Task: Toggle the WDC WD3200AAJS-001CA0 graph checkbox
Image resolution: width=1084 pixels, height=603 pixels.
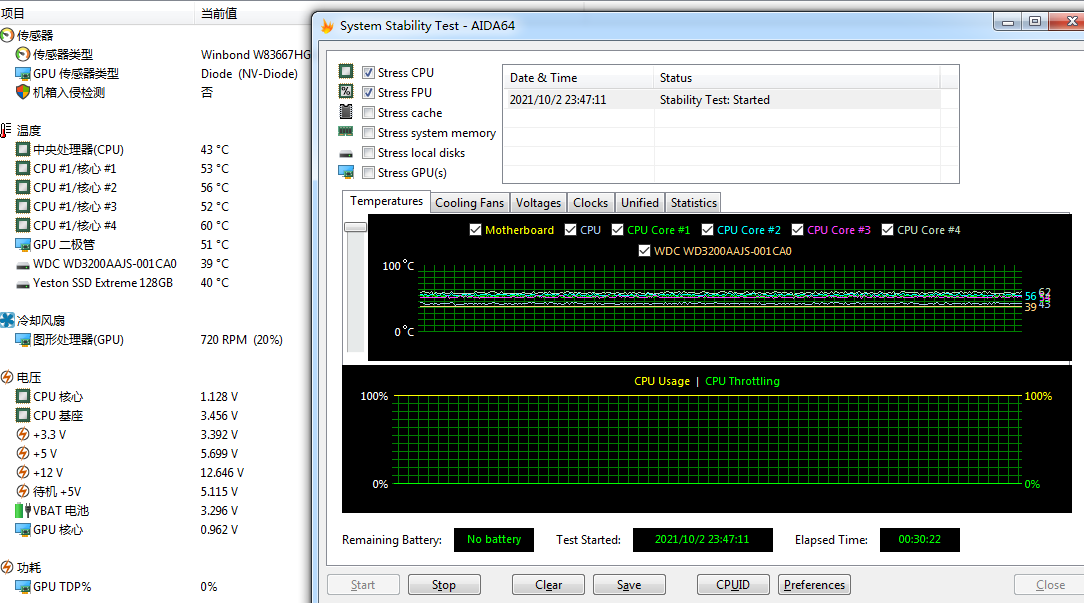Action: tap(644, 250)
